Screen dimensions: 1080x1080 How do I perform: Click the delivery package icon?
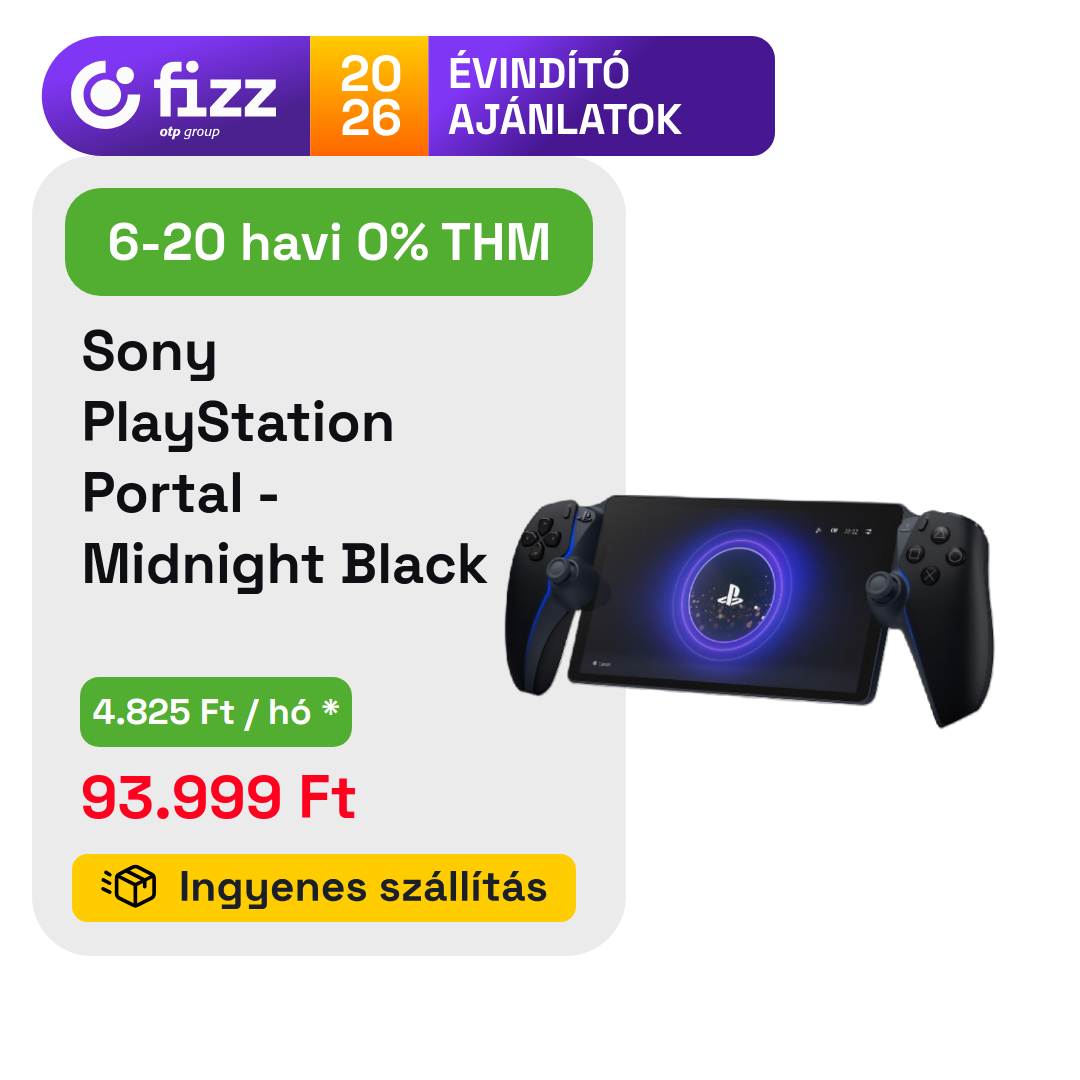point(130,887)
